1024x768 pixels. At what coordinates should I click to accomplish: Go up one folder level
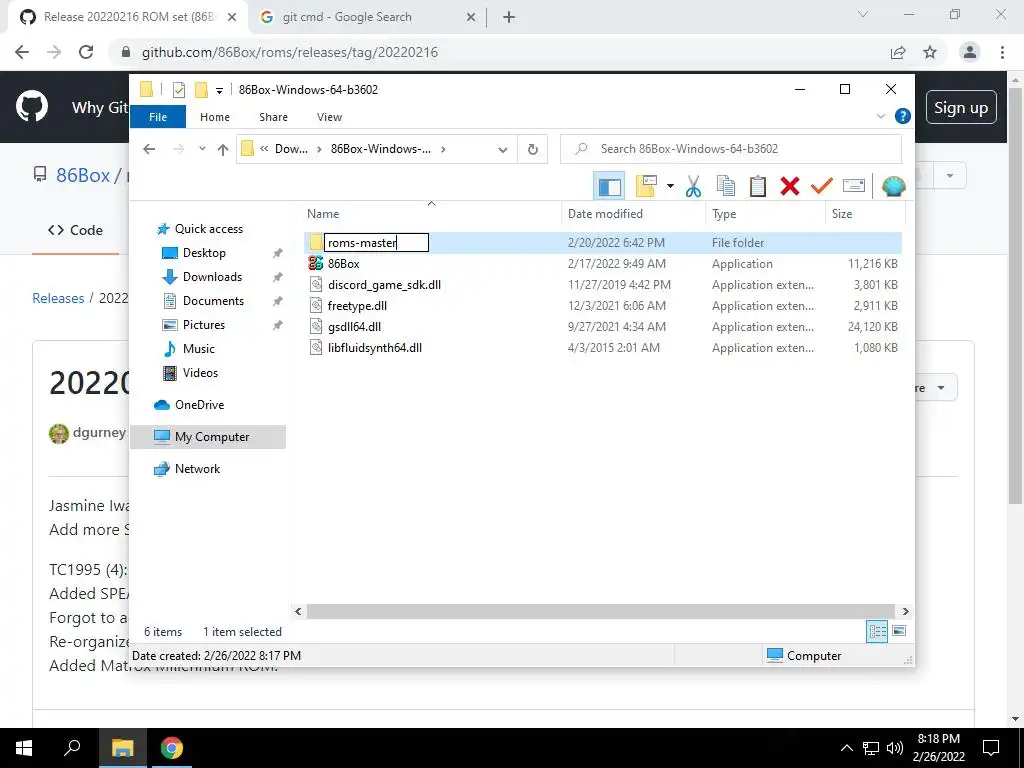pos(223,150)
